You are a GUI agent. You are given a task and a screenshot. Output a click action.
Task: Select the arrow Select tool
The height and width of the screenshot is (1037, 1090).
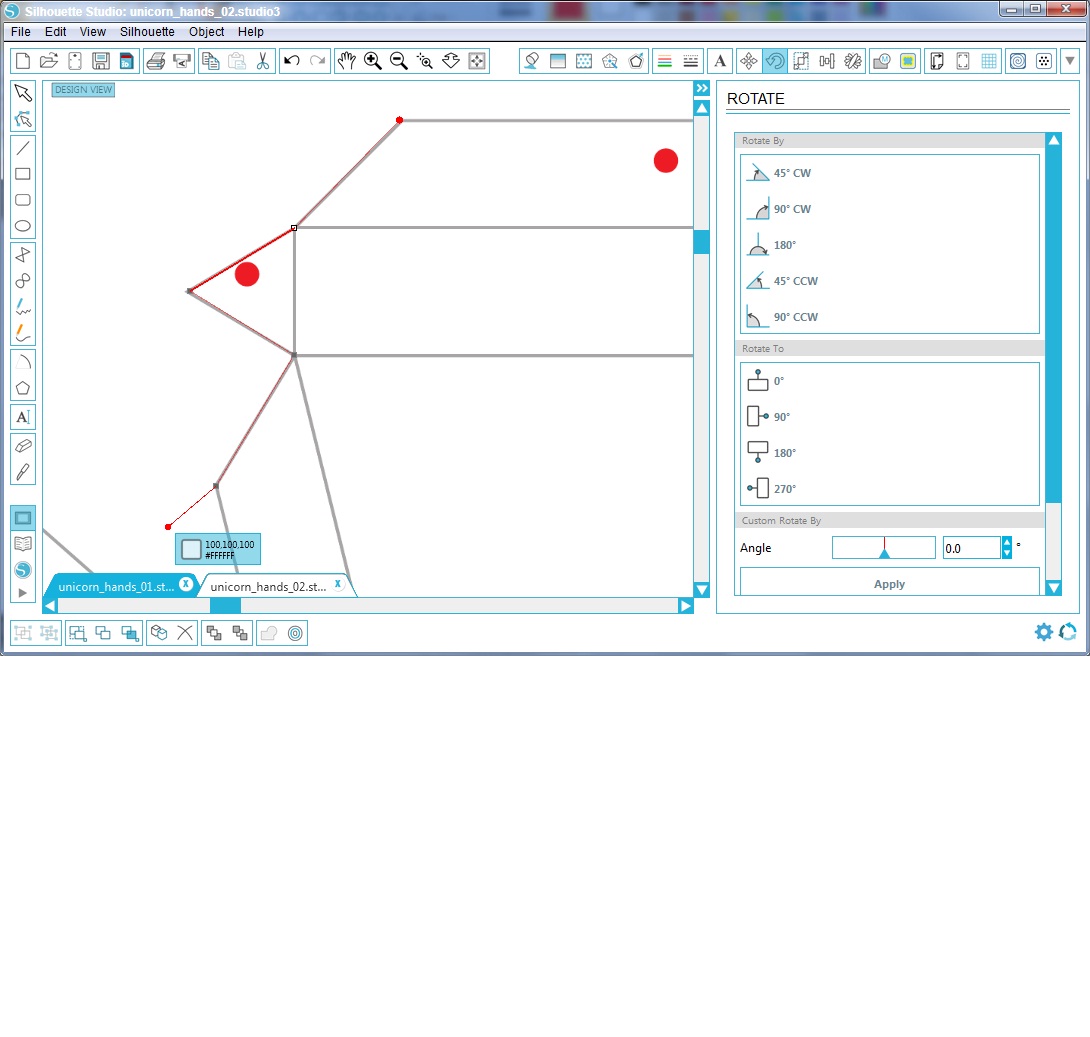(x=23, y=93)
